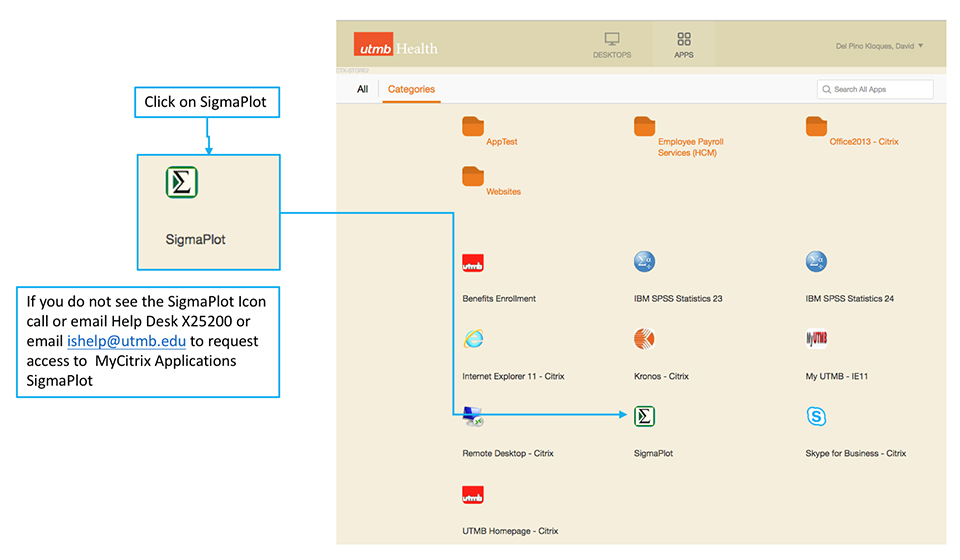Screen dimensions: 960x560
Task: Click the Benefits Enrollment app icon
Action: tap(473, 263)
